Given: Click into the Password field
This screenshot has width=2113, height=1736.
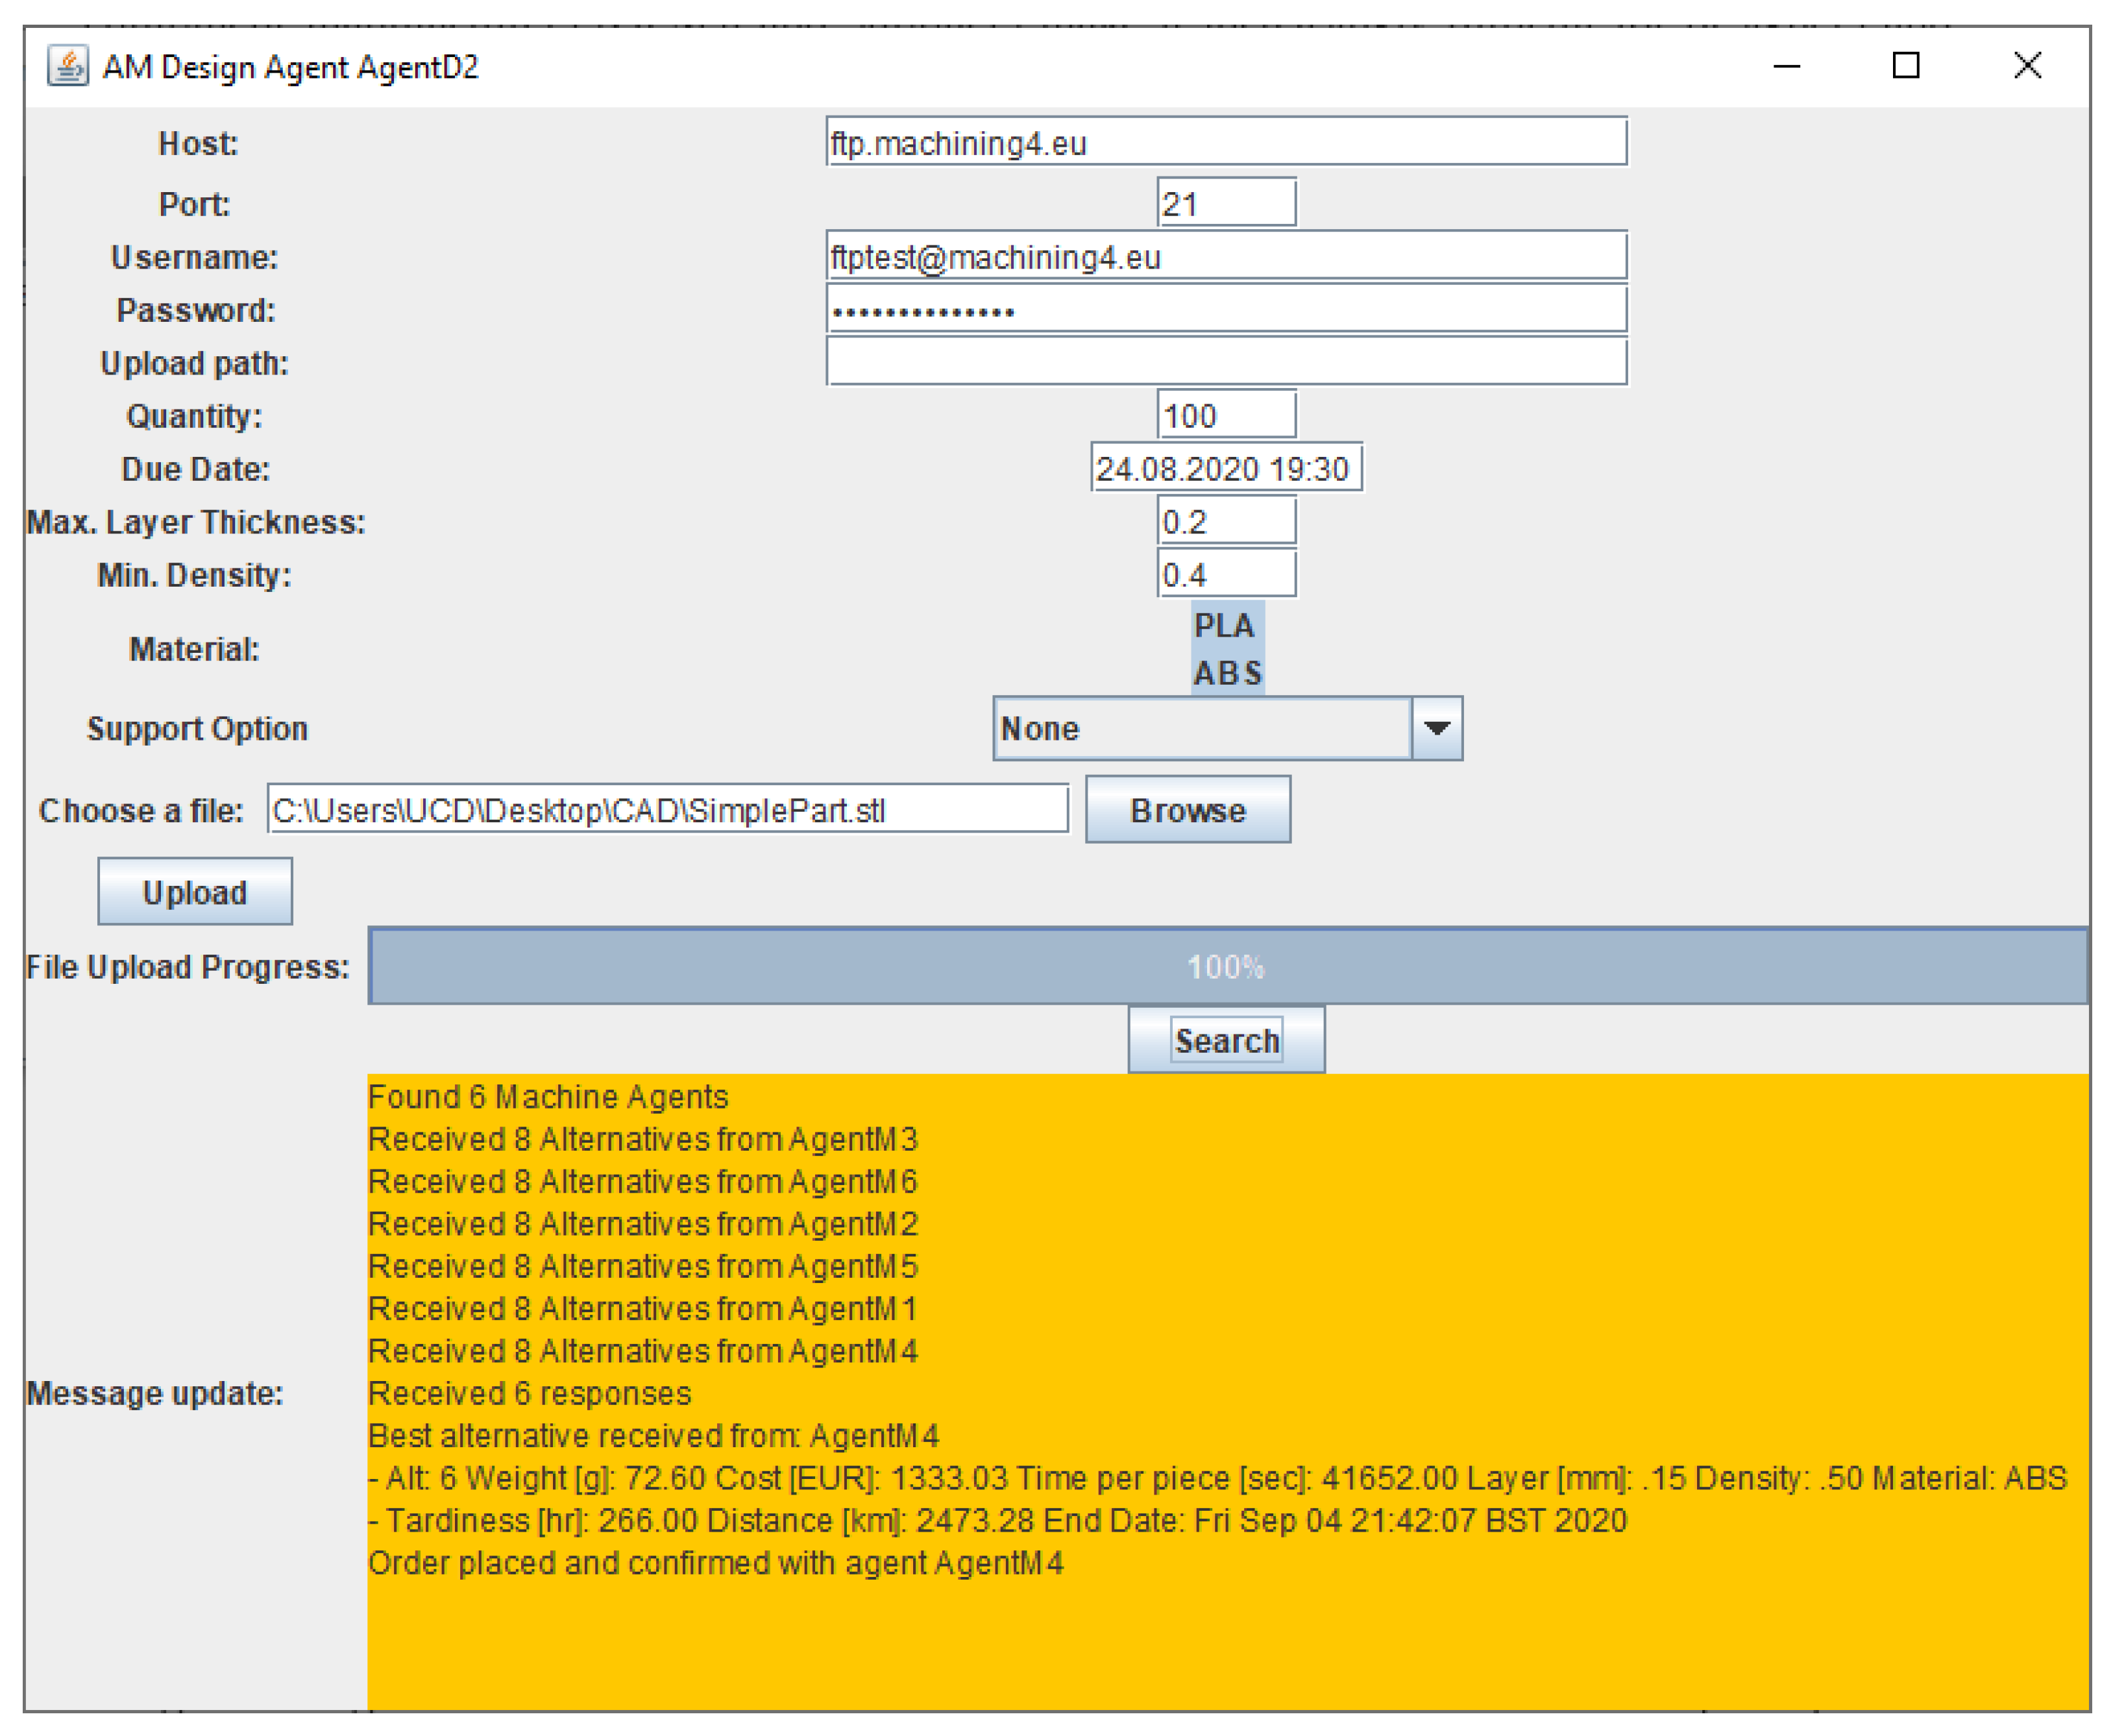Looking at the screenshot, I should tap(1226, 309).
